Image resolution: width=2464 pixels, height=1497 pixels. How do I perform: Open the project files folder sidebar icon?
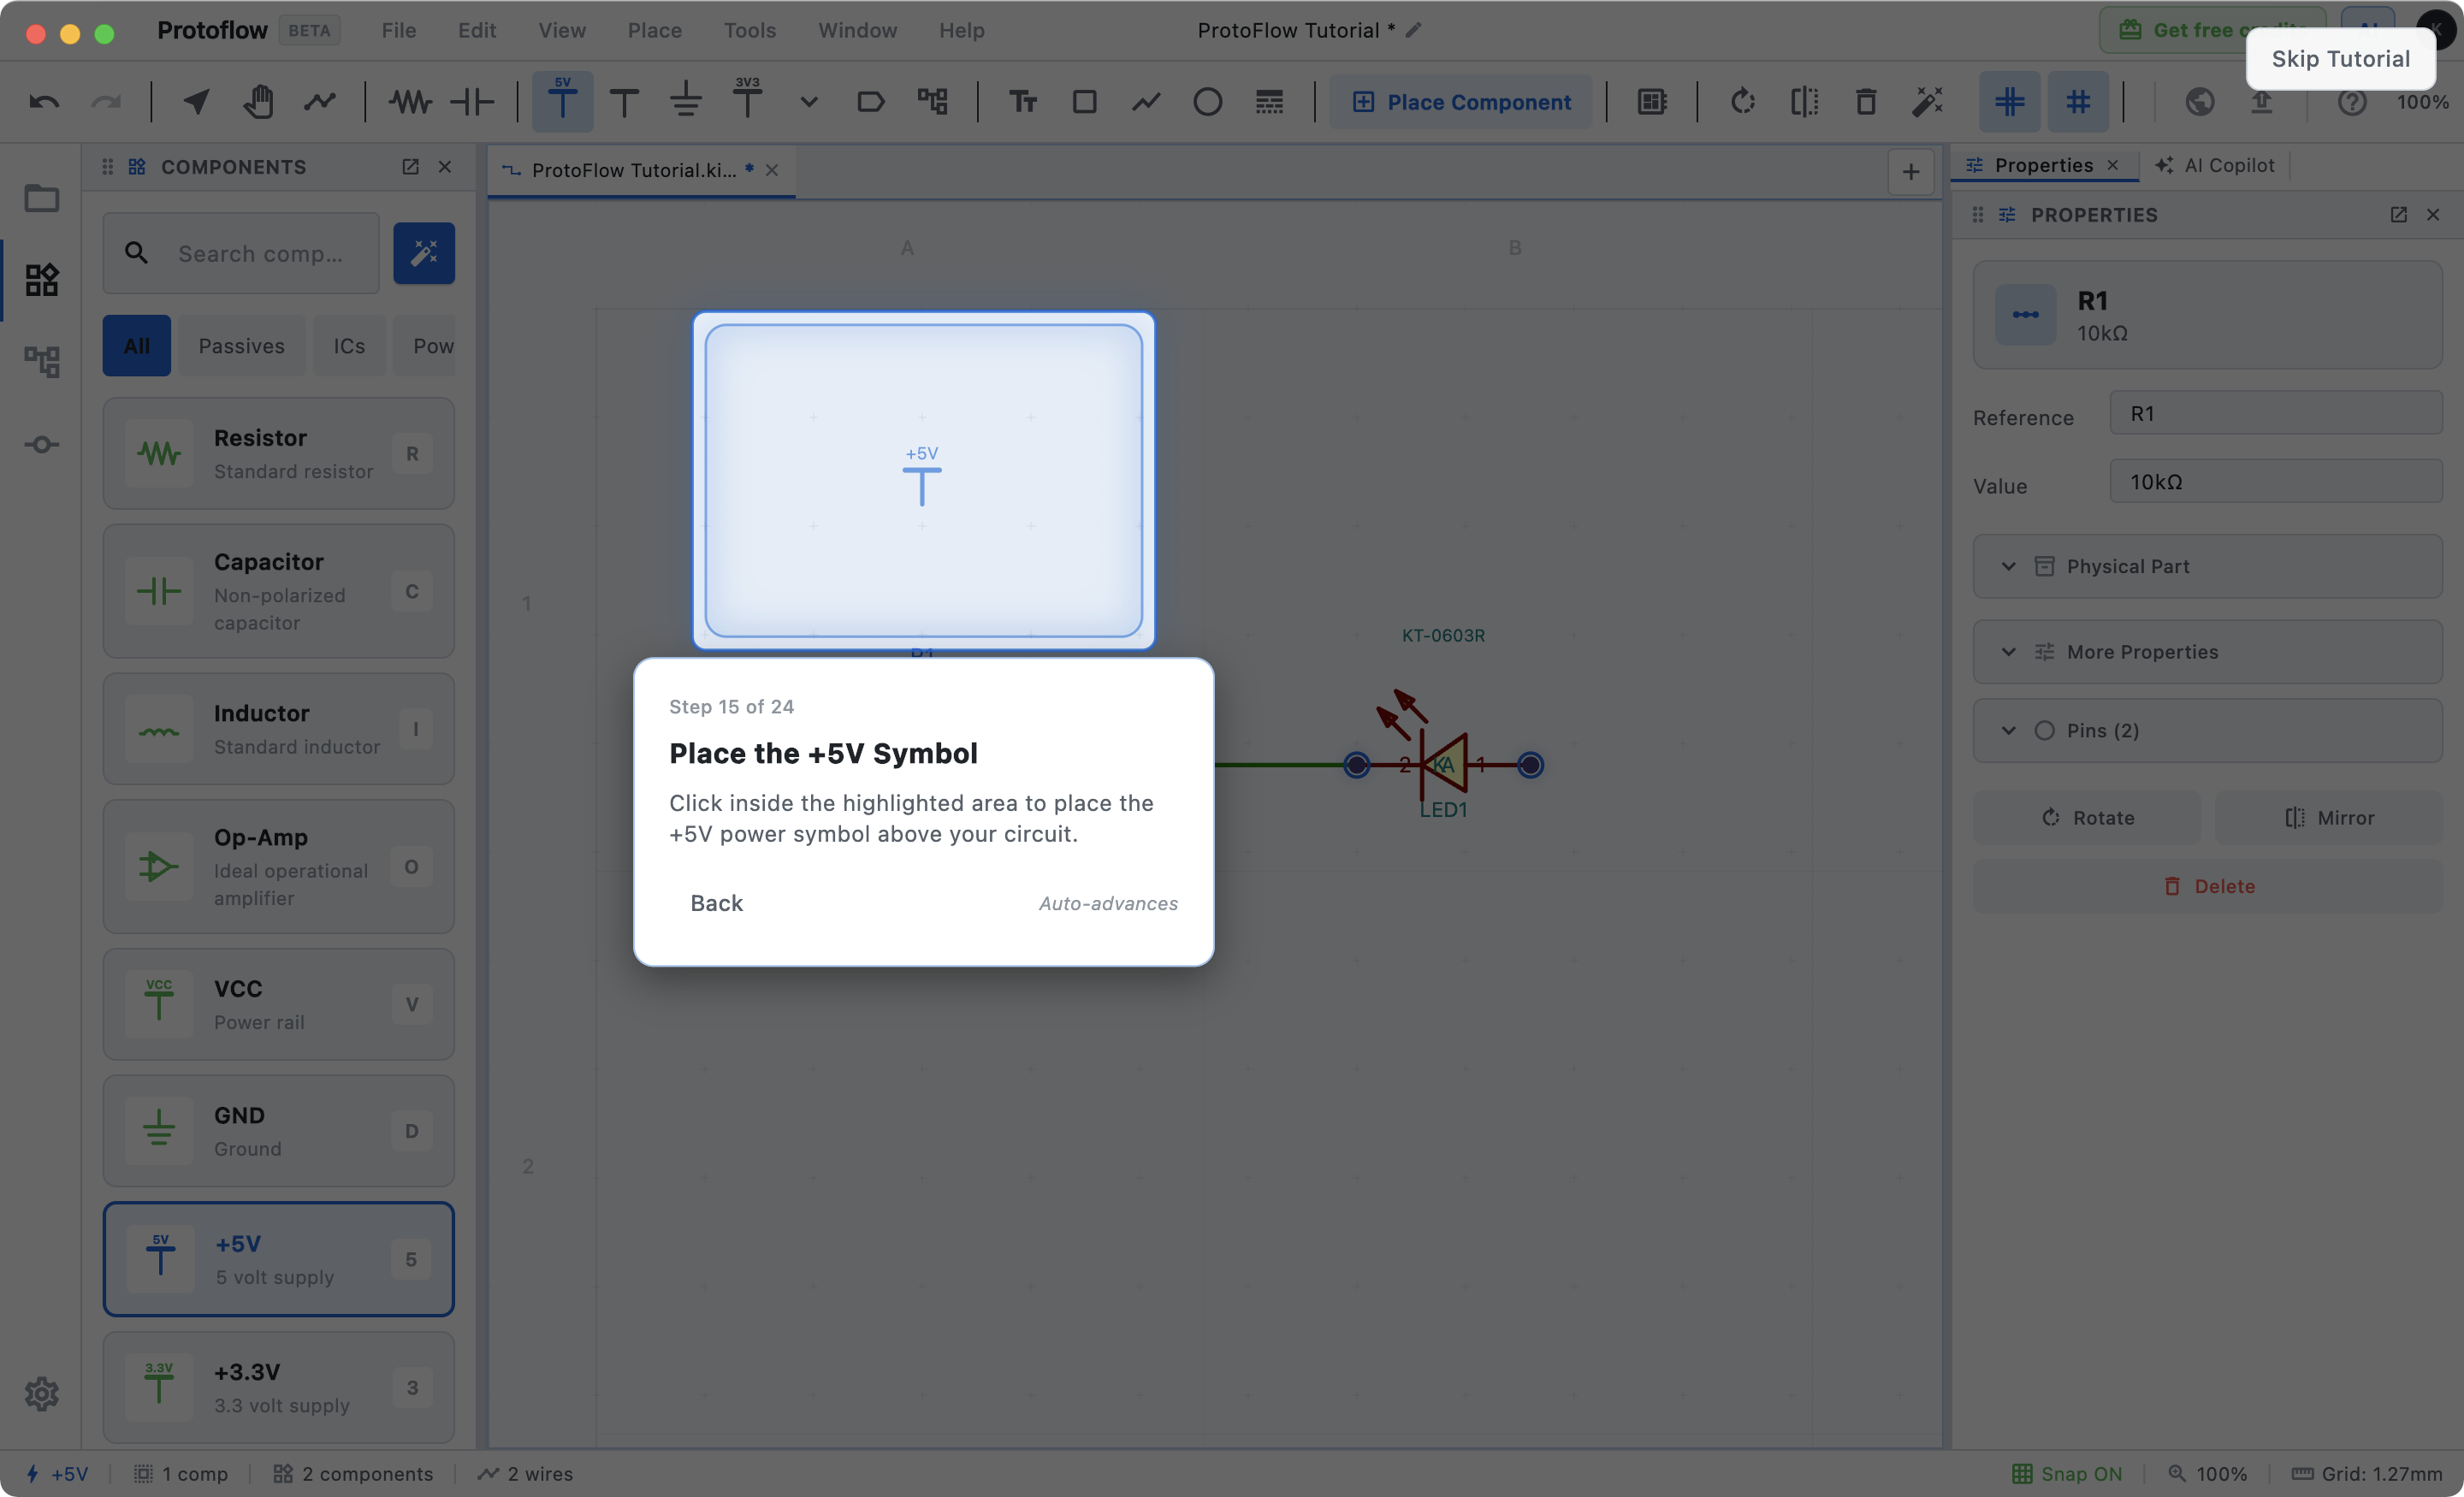(x=41, y=198)
